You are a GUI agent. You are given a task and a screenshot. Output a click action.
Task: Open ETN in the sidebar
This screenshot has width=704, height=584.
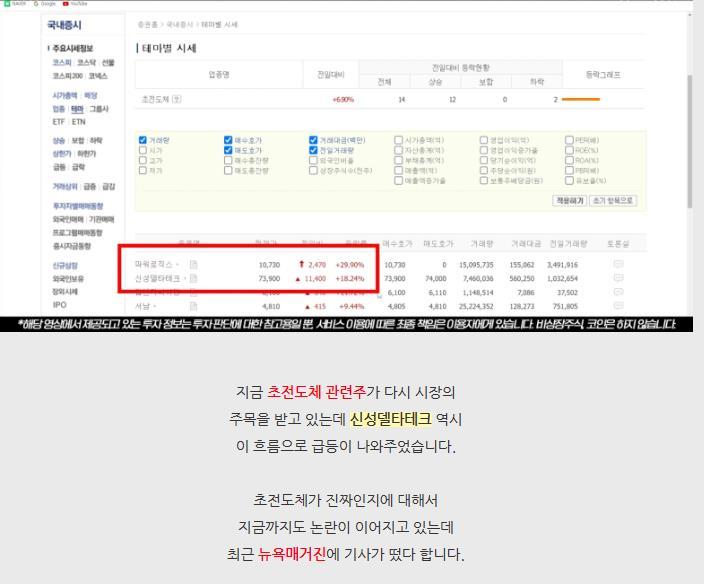[79, 122]
